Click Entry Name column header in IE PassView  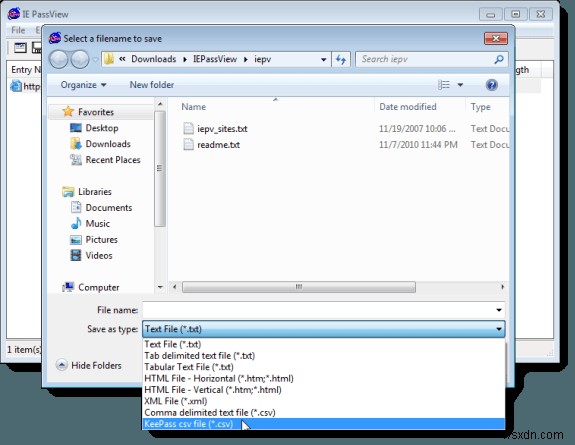point(26,70)
